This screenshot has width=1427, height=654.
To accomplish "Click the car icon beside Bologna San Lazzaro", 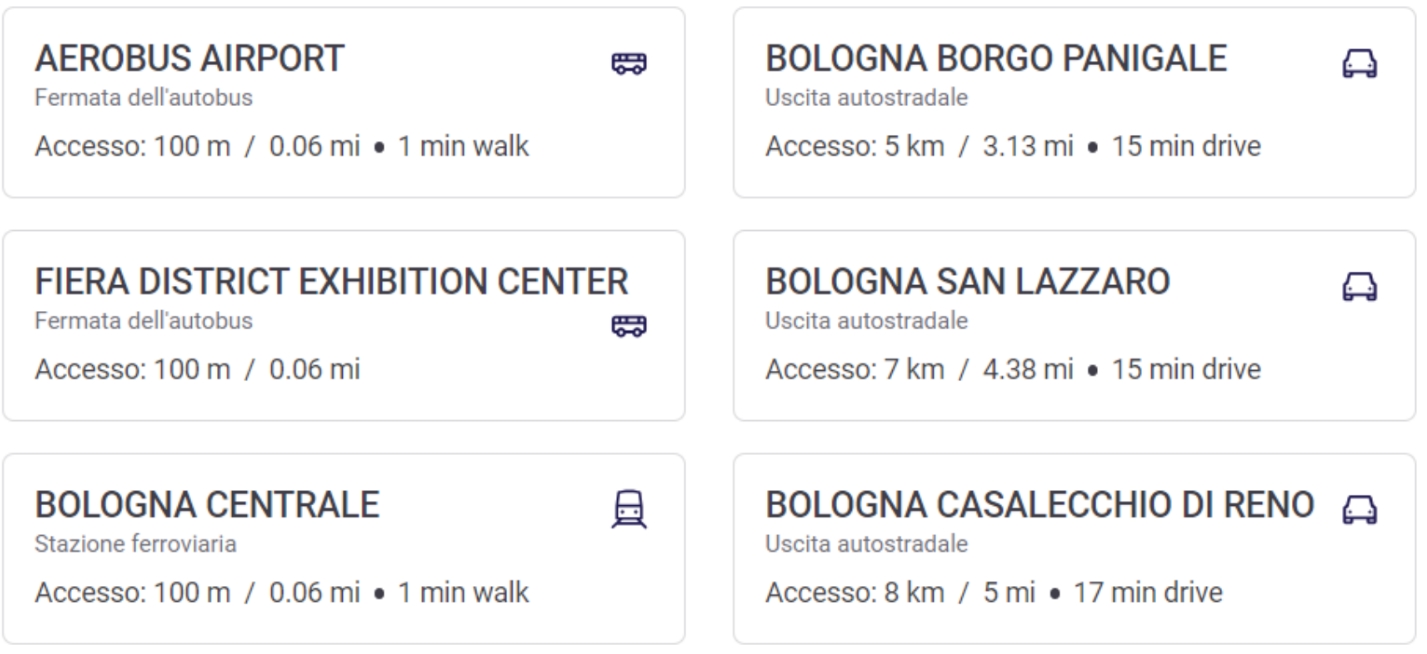I will tap(1359, 287).
